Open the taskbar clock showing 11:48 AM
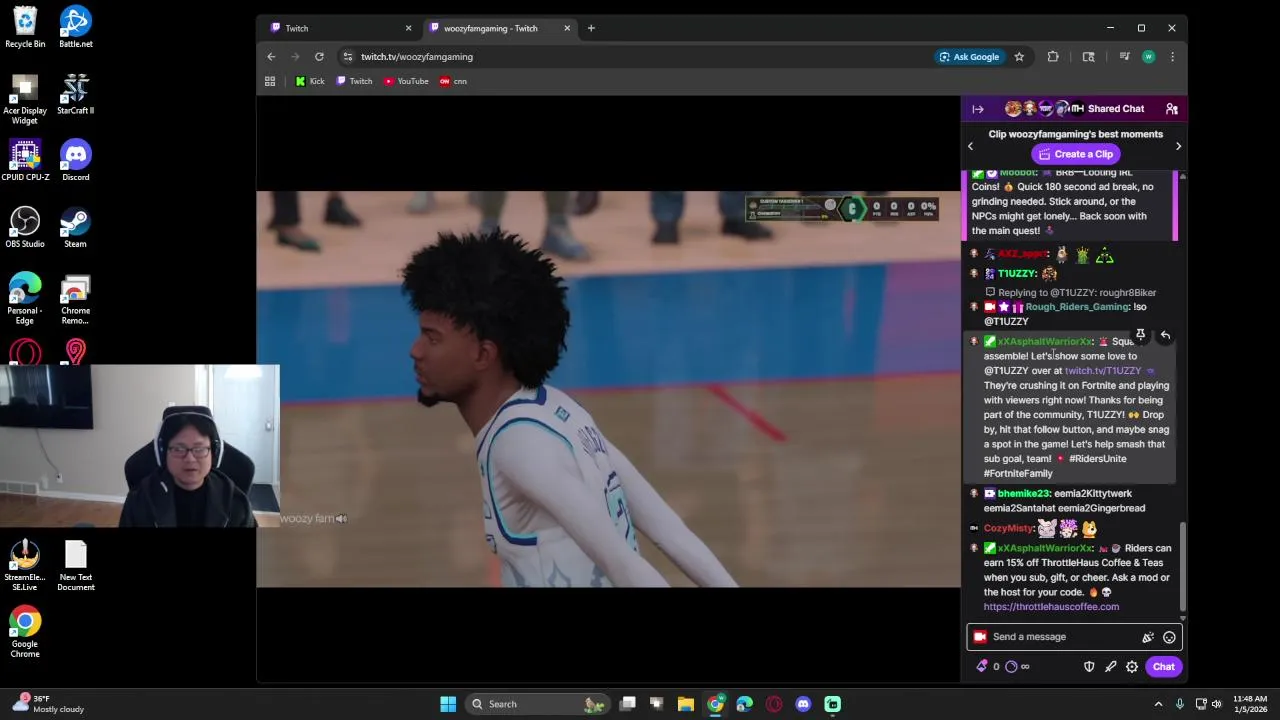This screenshot has width=1280, height=720. tap(1250, 704)
